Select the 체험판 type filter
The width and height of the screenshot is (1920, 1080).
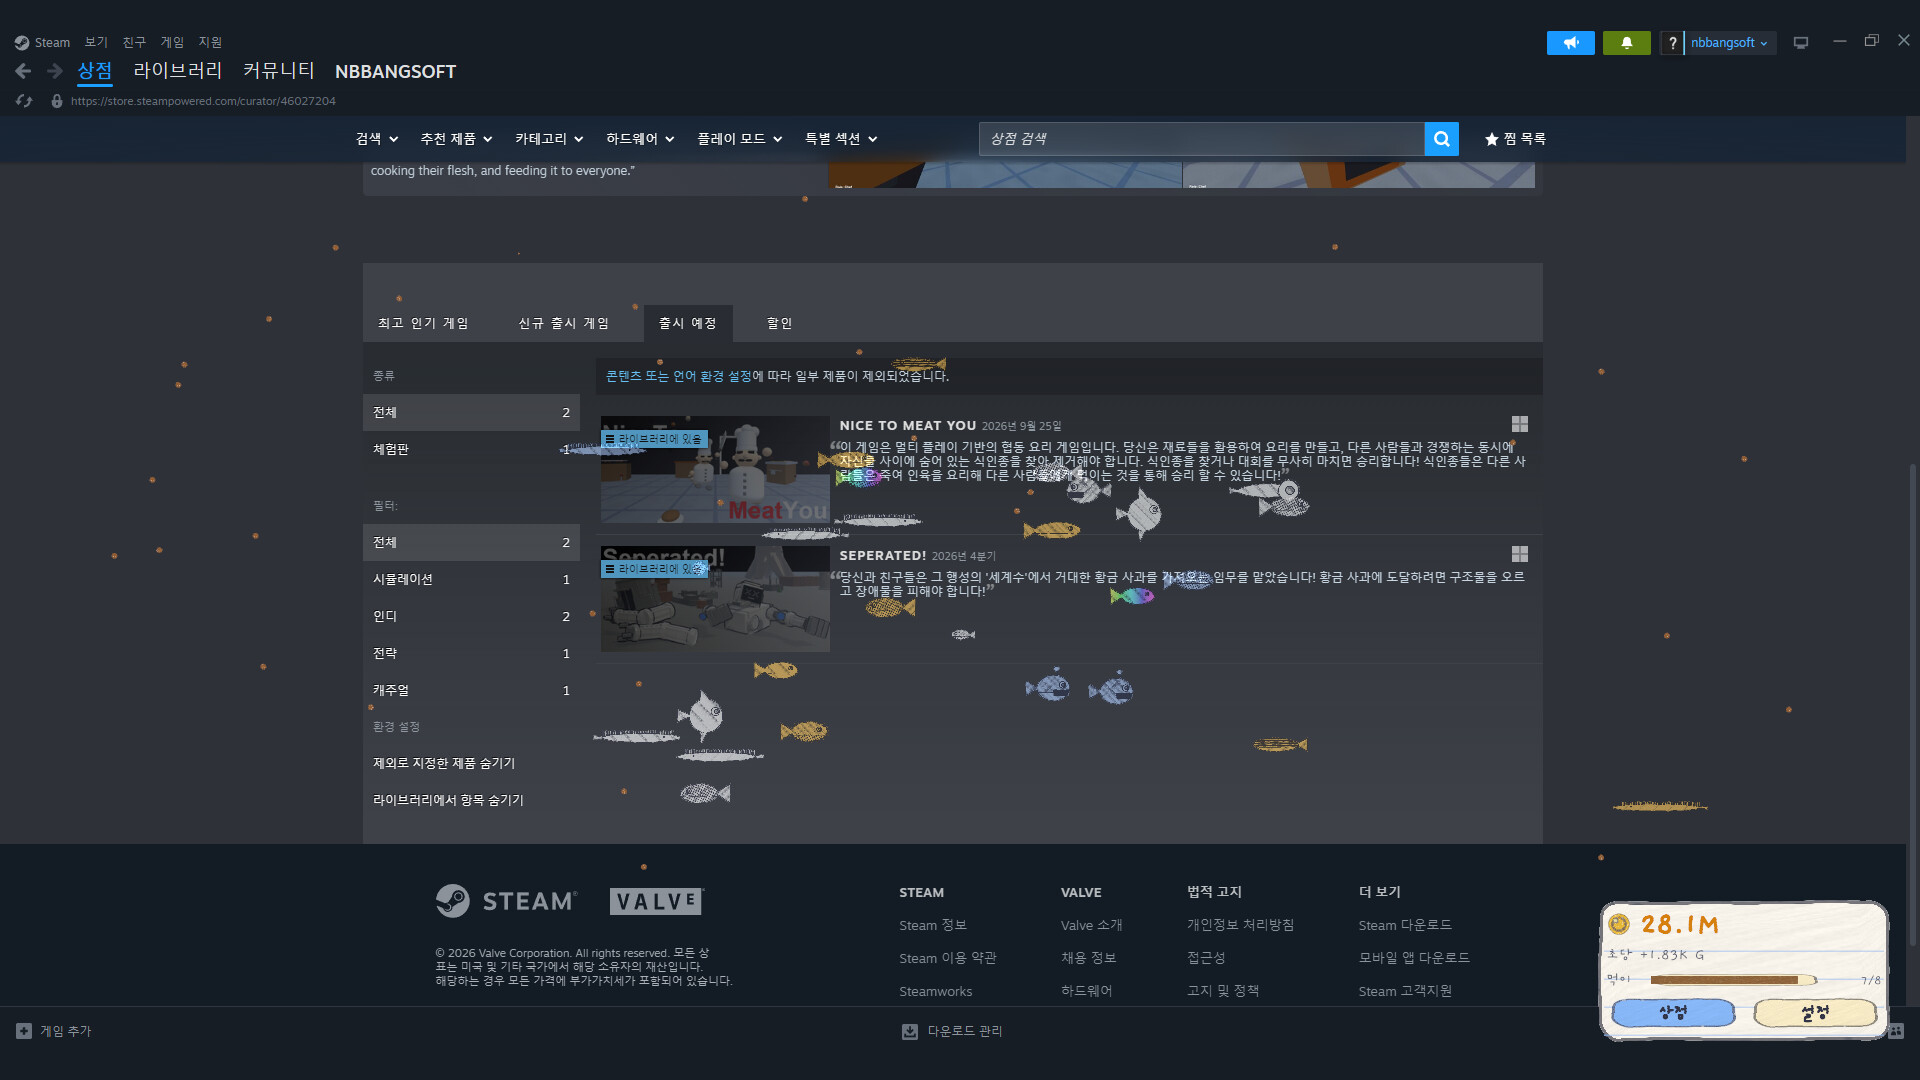point(471,449)
